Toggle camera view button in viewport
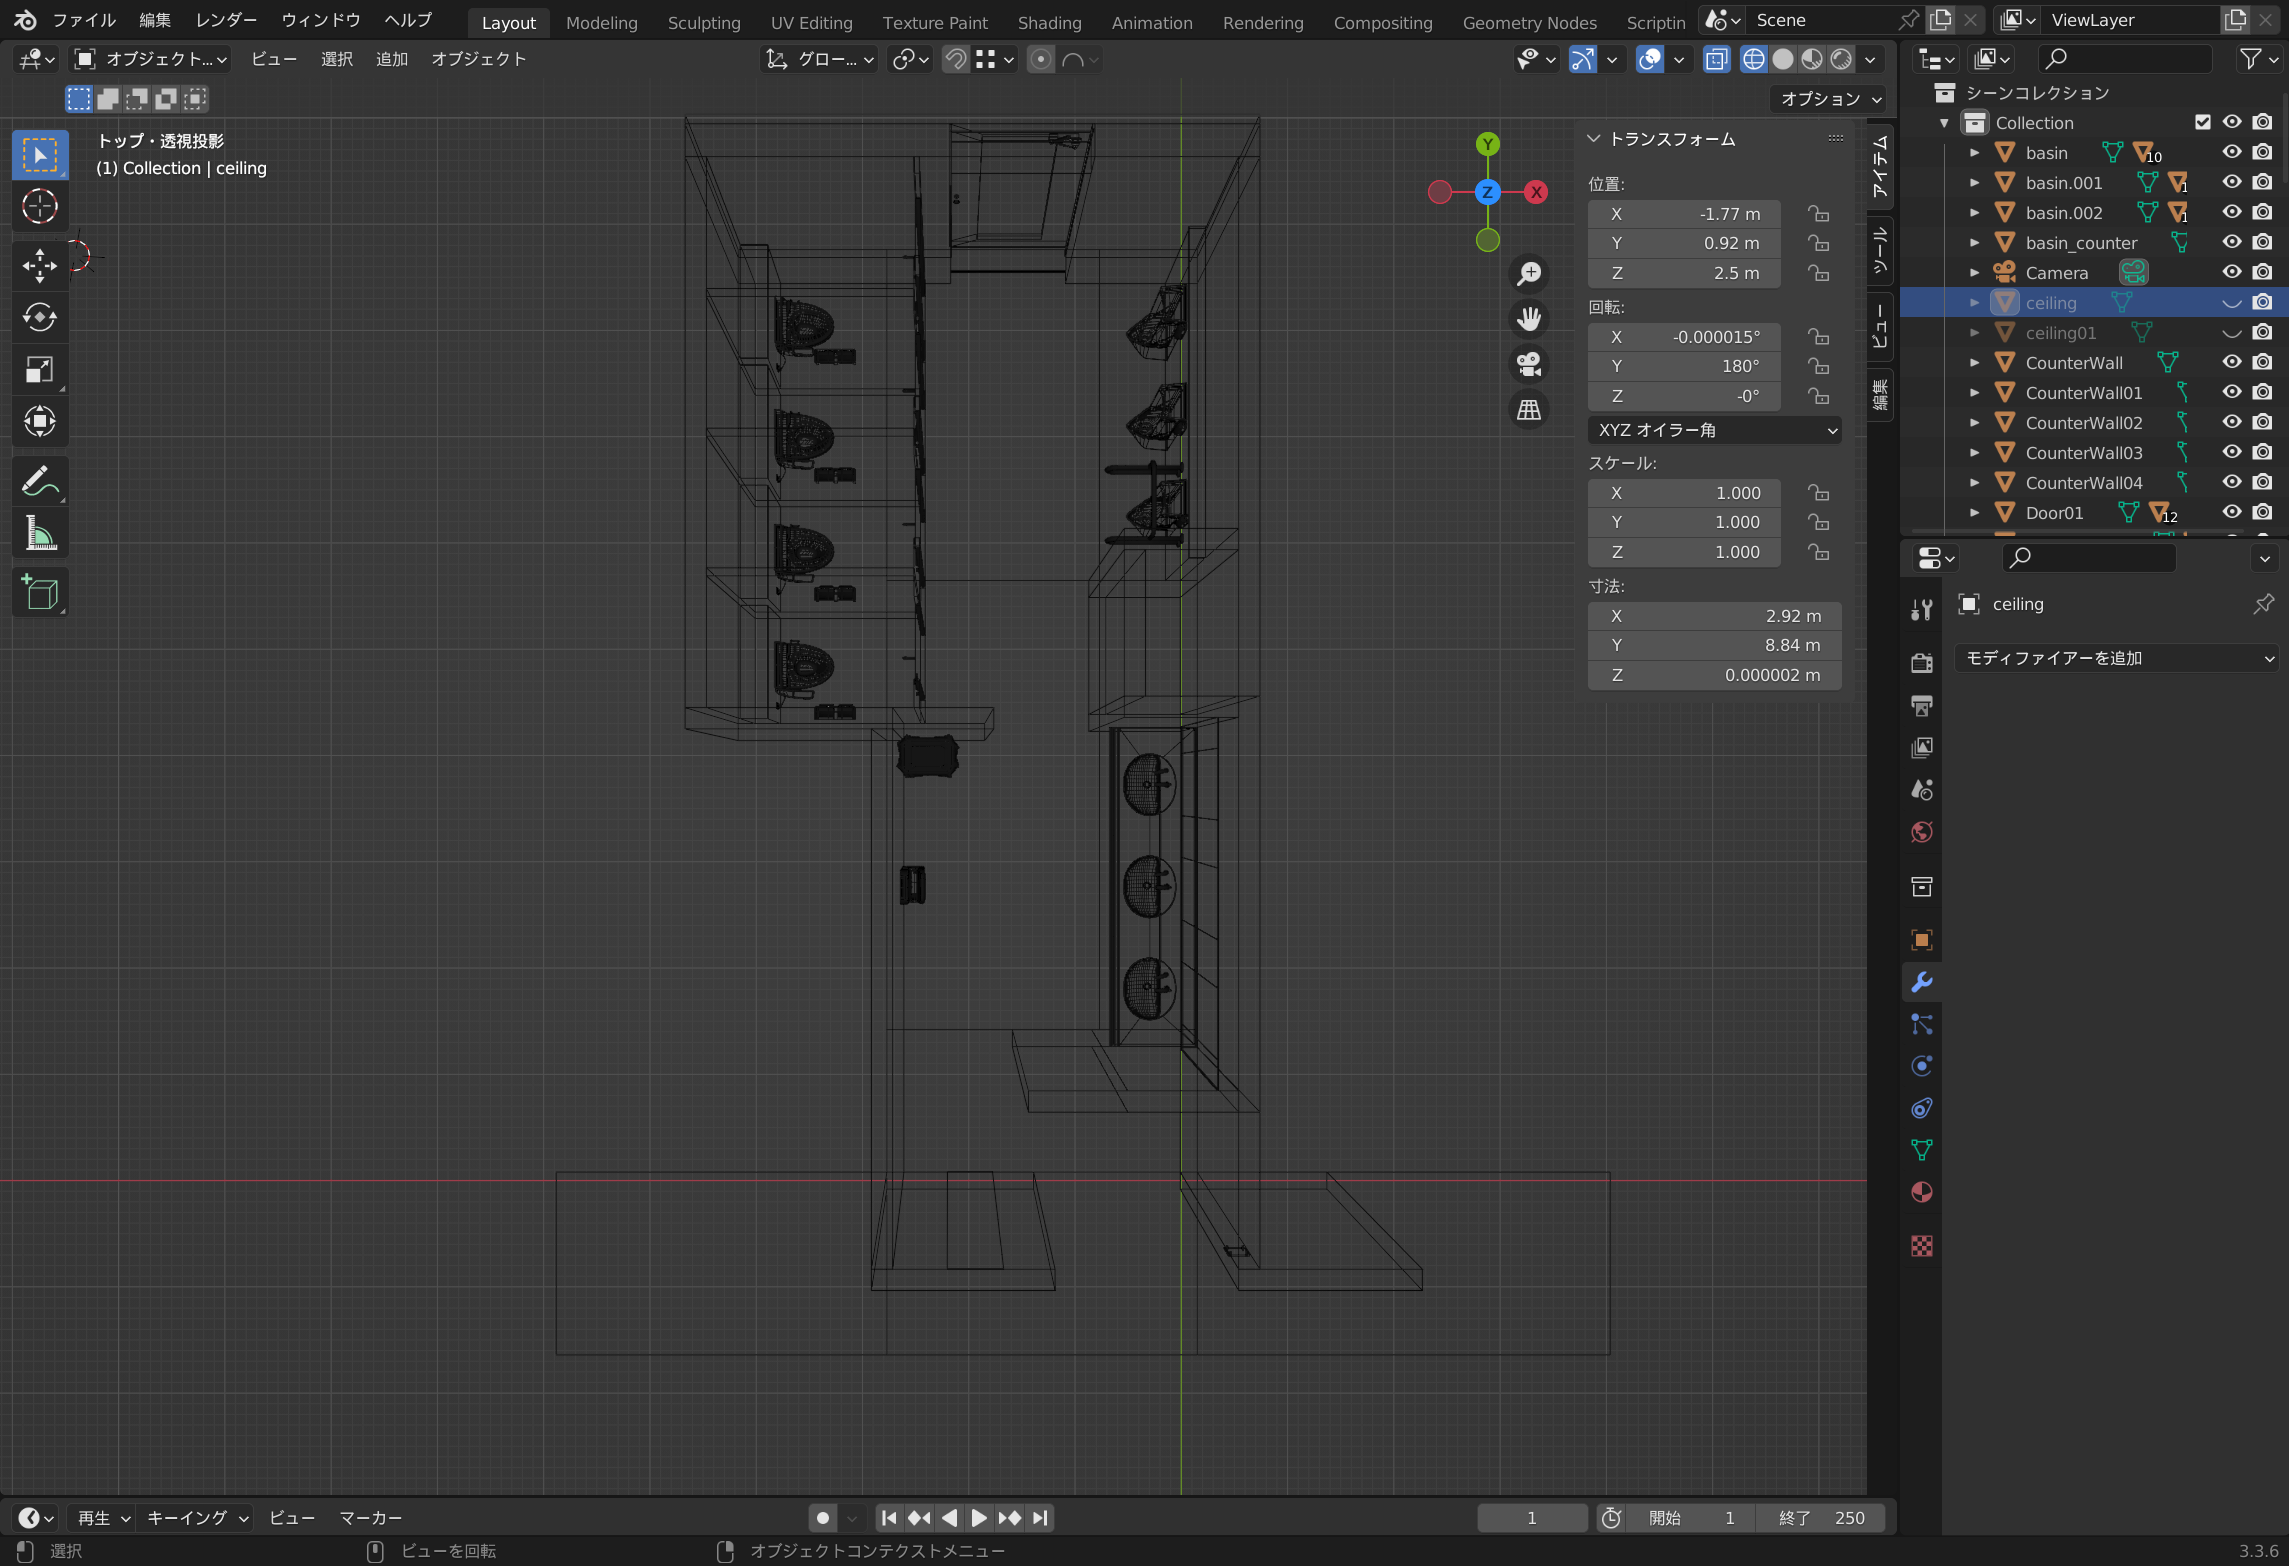2289x1566 pixels. [1528, 364]
